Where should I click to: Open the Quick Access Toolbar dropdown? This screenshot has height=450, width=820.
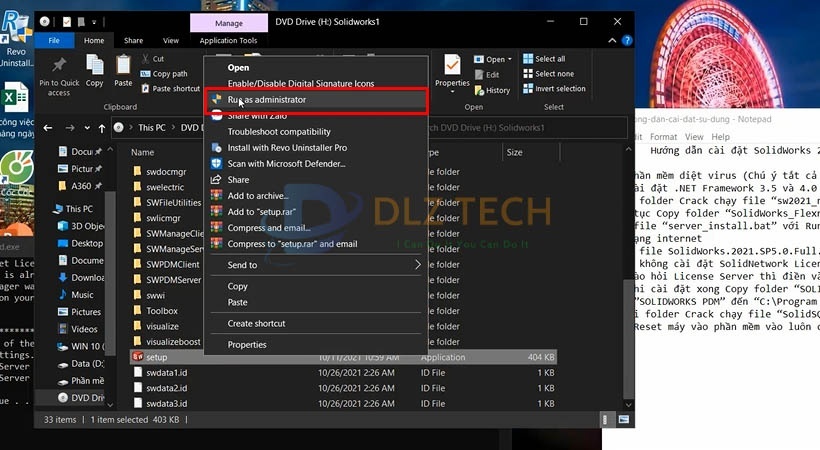(x=94, y=22)
